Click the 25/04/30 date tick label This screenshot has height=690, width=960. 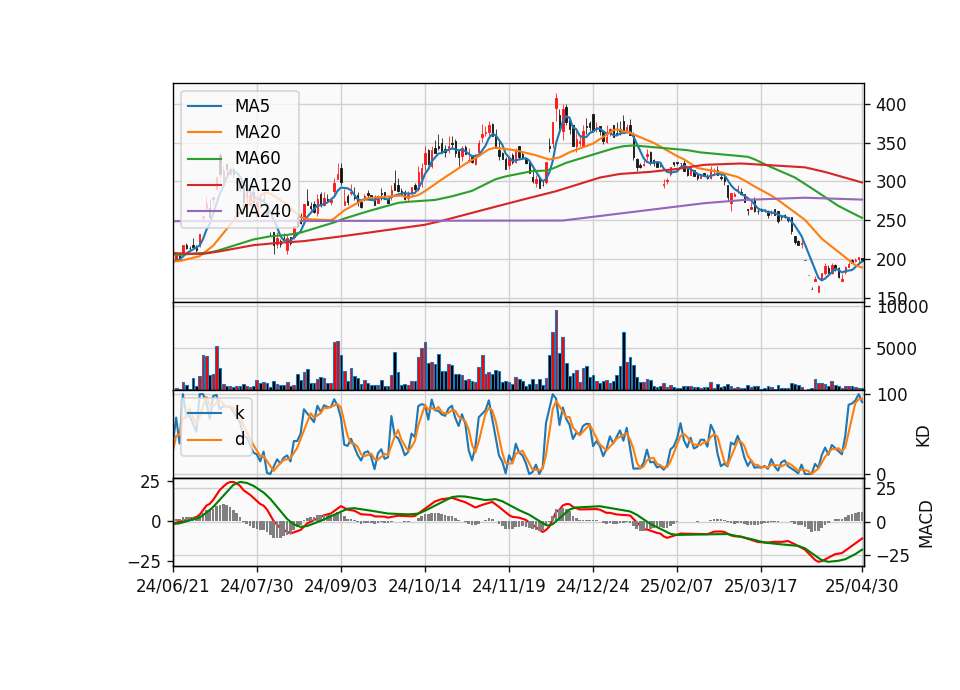pos(861,586)
